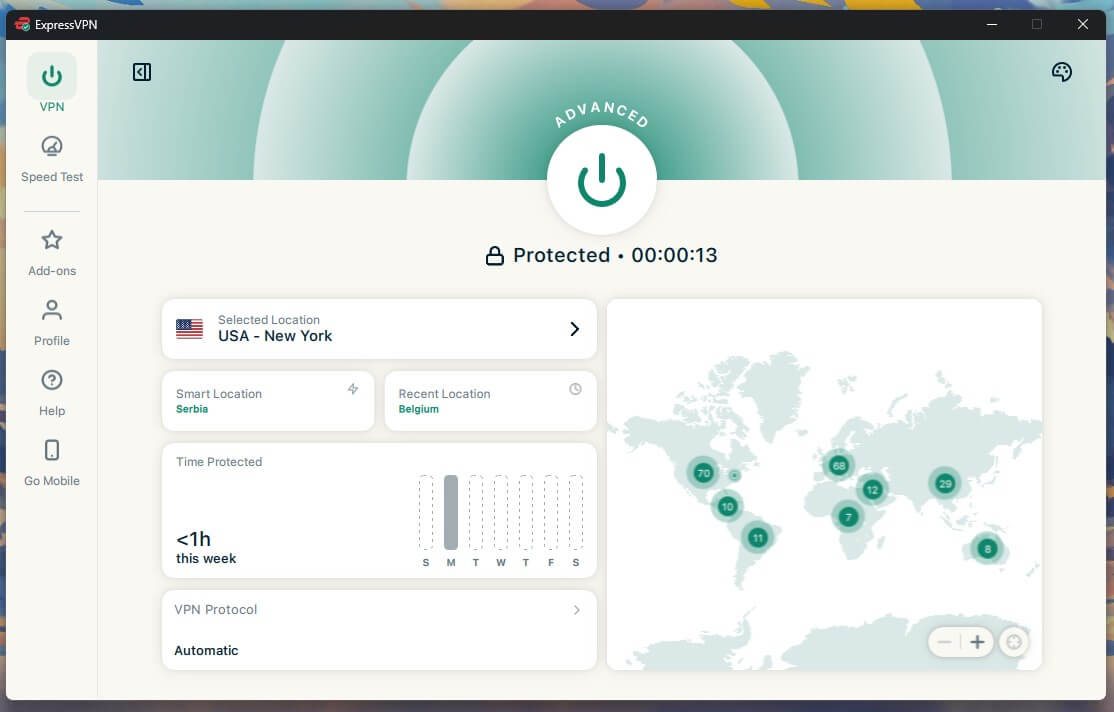Open the theme palette icon
This screenshot has height=712, width=1114.
pos(1061,72)
